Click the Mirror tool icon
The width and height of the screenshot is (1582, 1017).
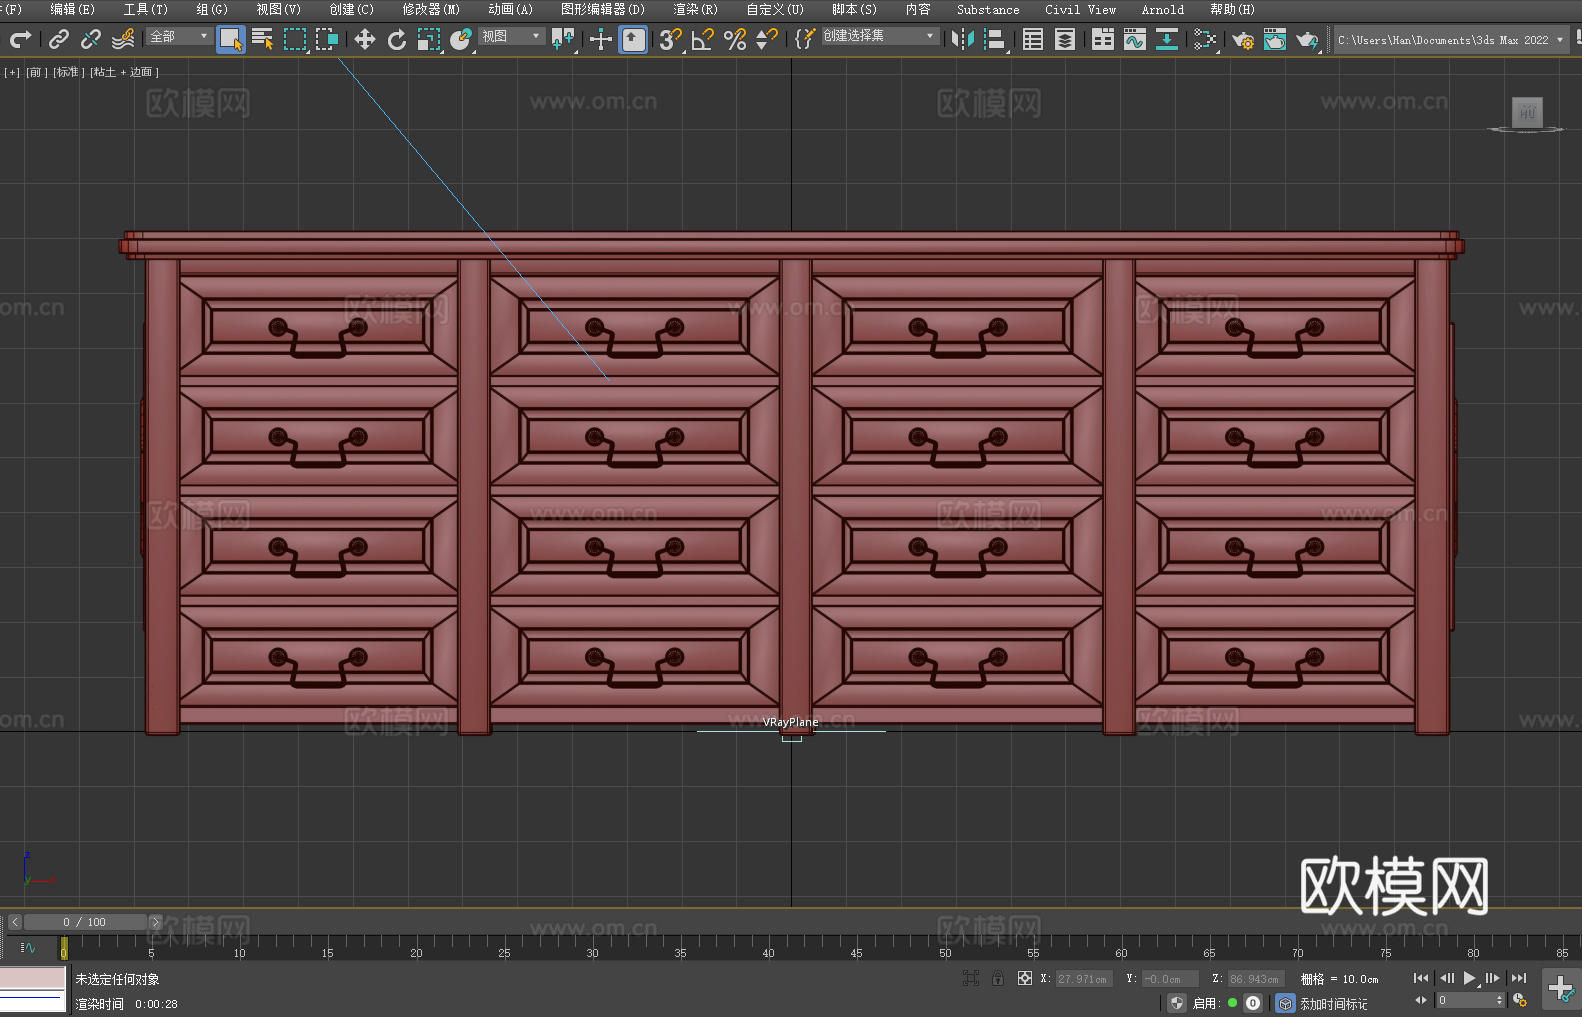[x=963, y=39]
